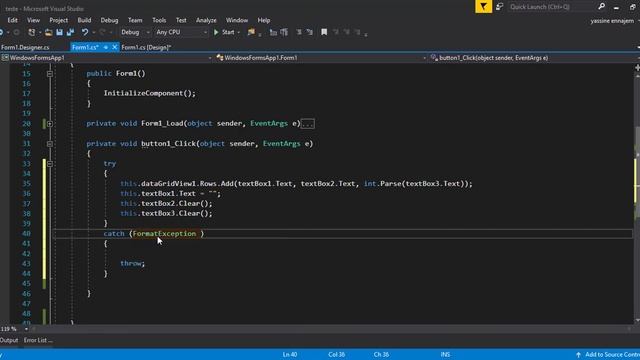Focus the Quick Launch search box
640x360 pixels.
[x=551, y=7]
